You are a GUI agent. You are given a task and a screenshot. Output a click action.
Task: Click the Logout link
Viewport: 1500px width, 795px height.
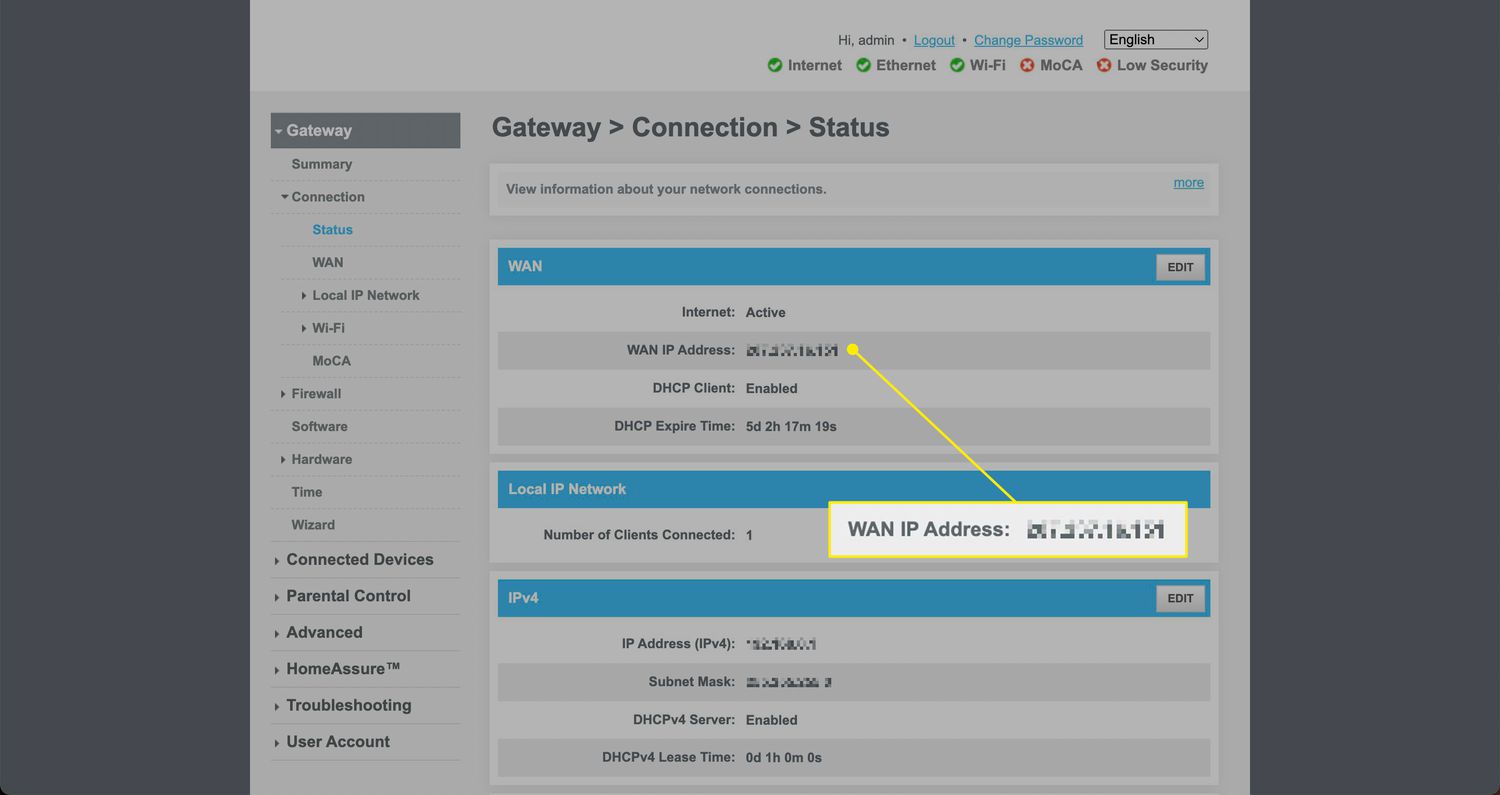coord(934,40)
